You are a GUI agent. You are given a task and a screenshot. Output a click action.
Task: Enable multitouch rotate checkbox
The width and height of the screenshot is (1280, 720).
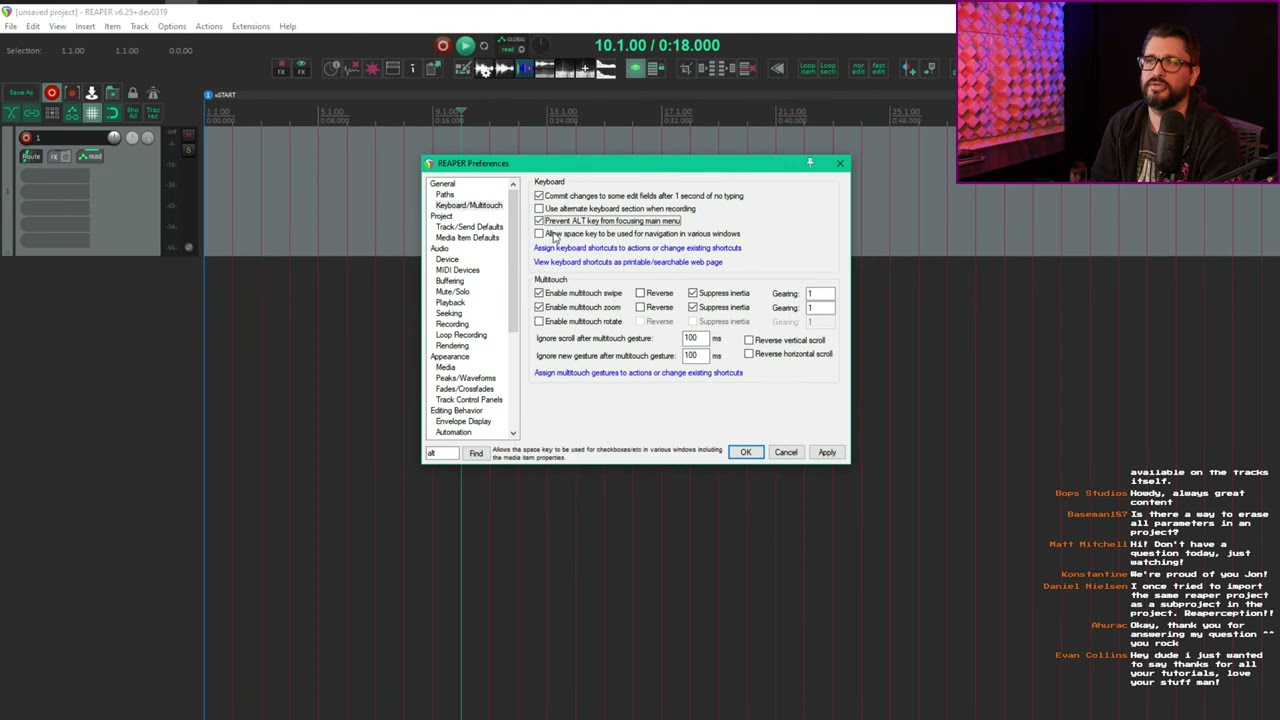pos(539,321)
